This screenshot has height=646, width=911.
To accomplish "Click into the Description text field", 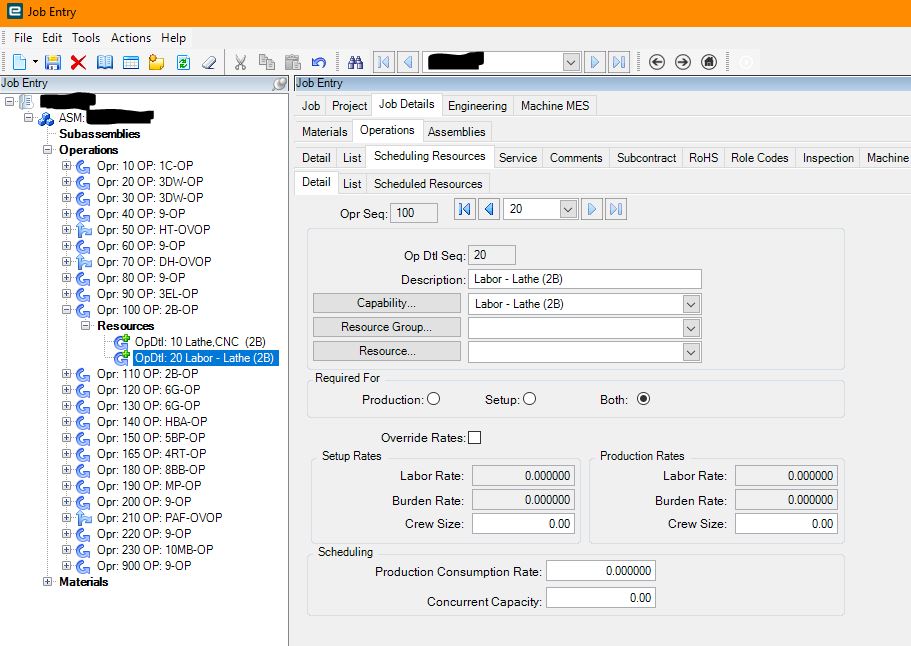I will 584,279.
